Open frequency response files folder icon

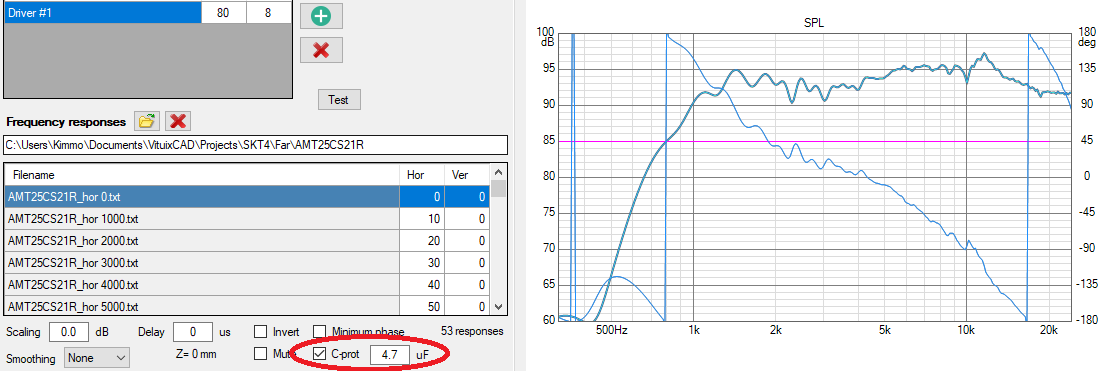point(146,121)
